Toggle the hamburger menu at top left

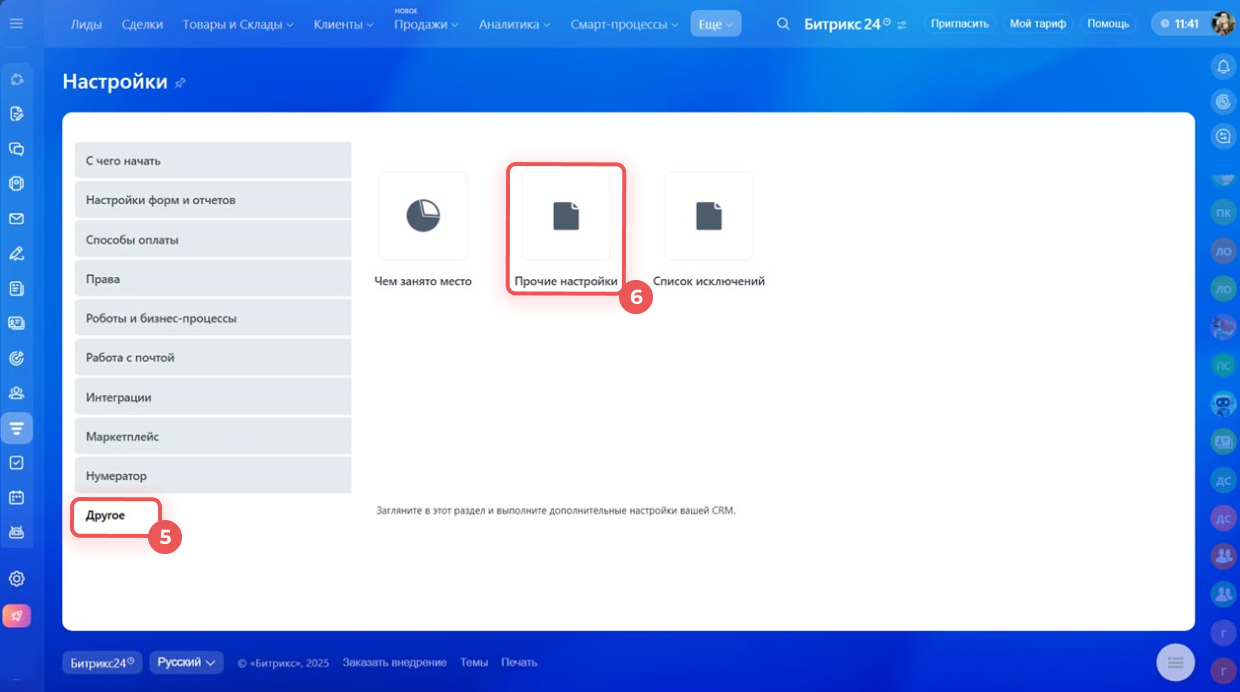16,23
